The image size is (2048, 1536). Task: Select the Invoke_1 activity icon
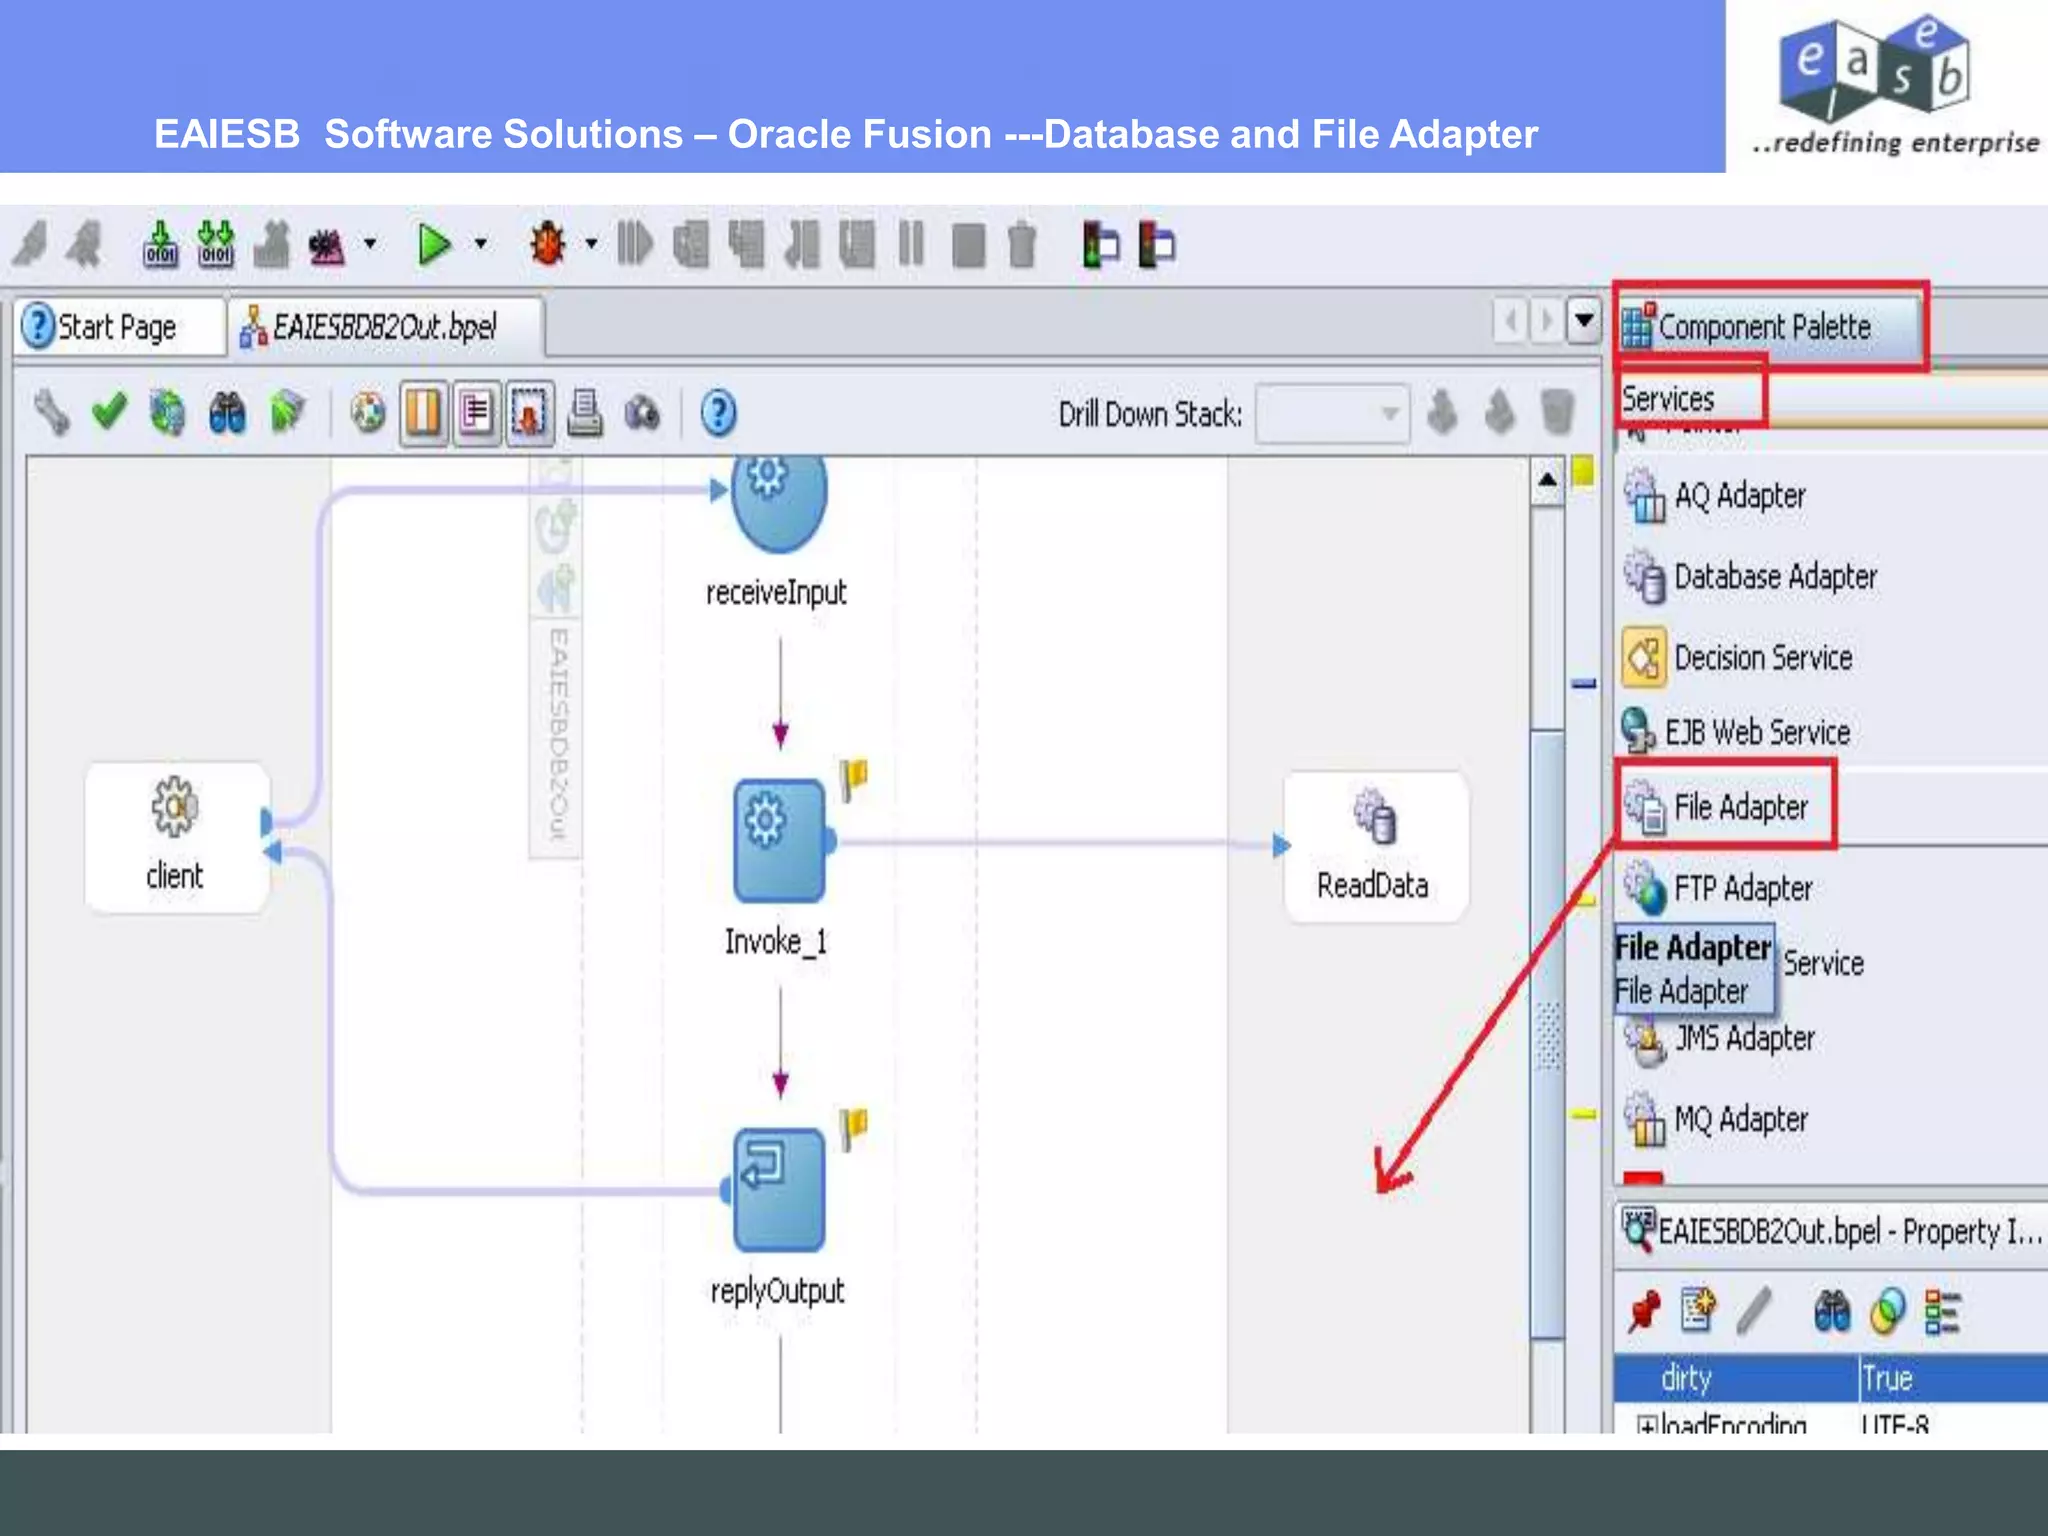coord(779,841)
